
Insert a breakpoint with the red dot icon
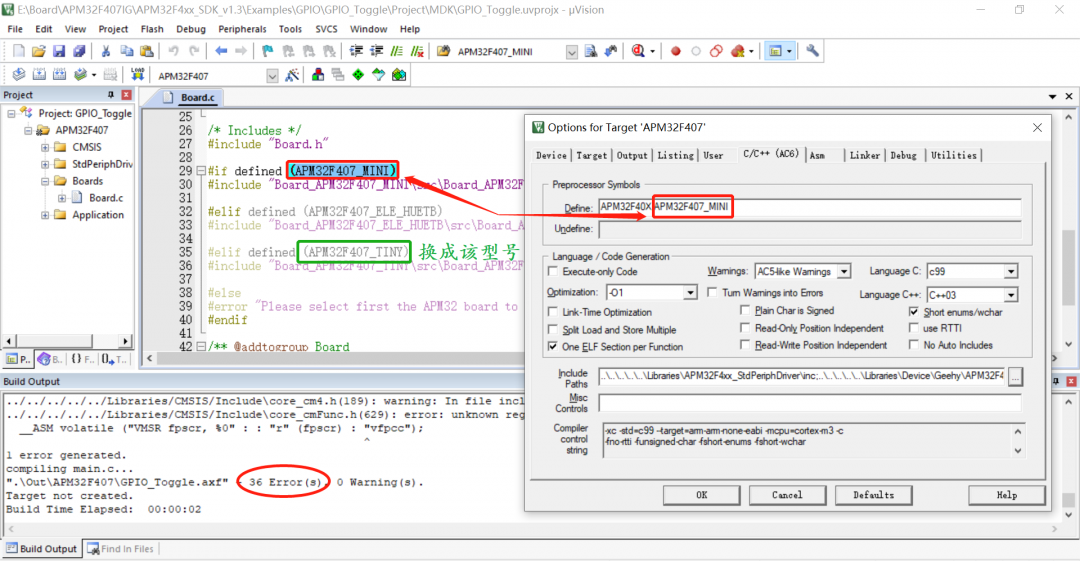point(676,51)
